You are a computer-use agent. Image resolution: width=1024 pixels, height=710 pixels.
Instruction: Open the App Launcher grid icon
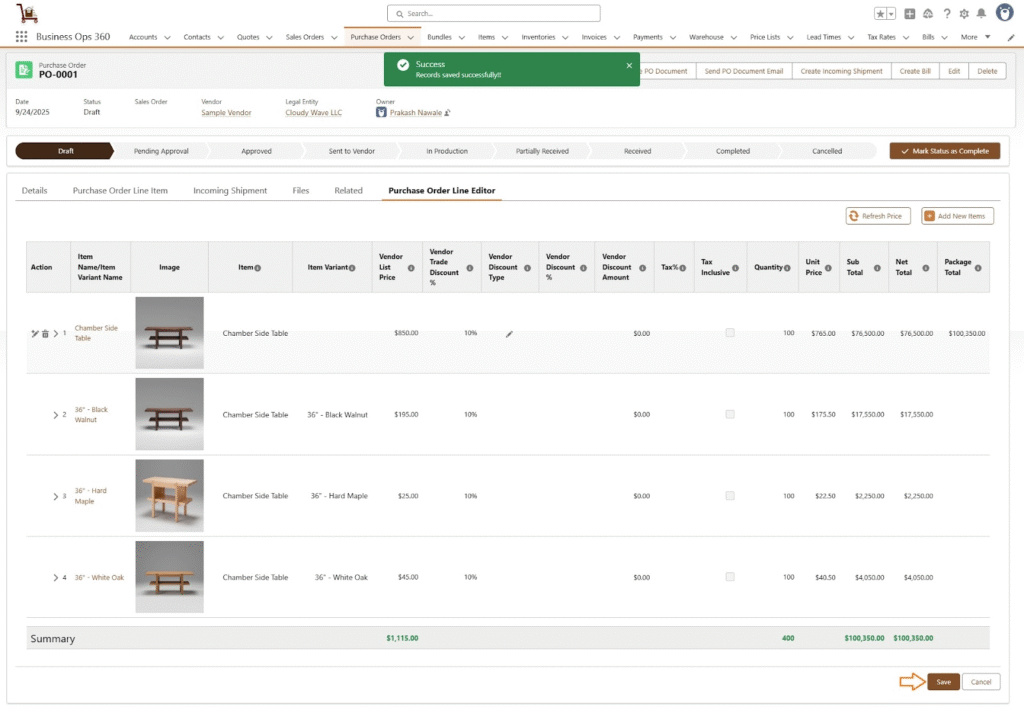(21, 37)
